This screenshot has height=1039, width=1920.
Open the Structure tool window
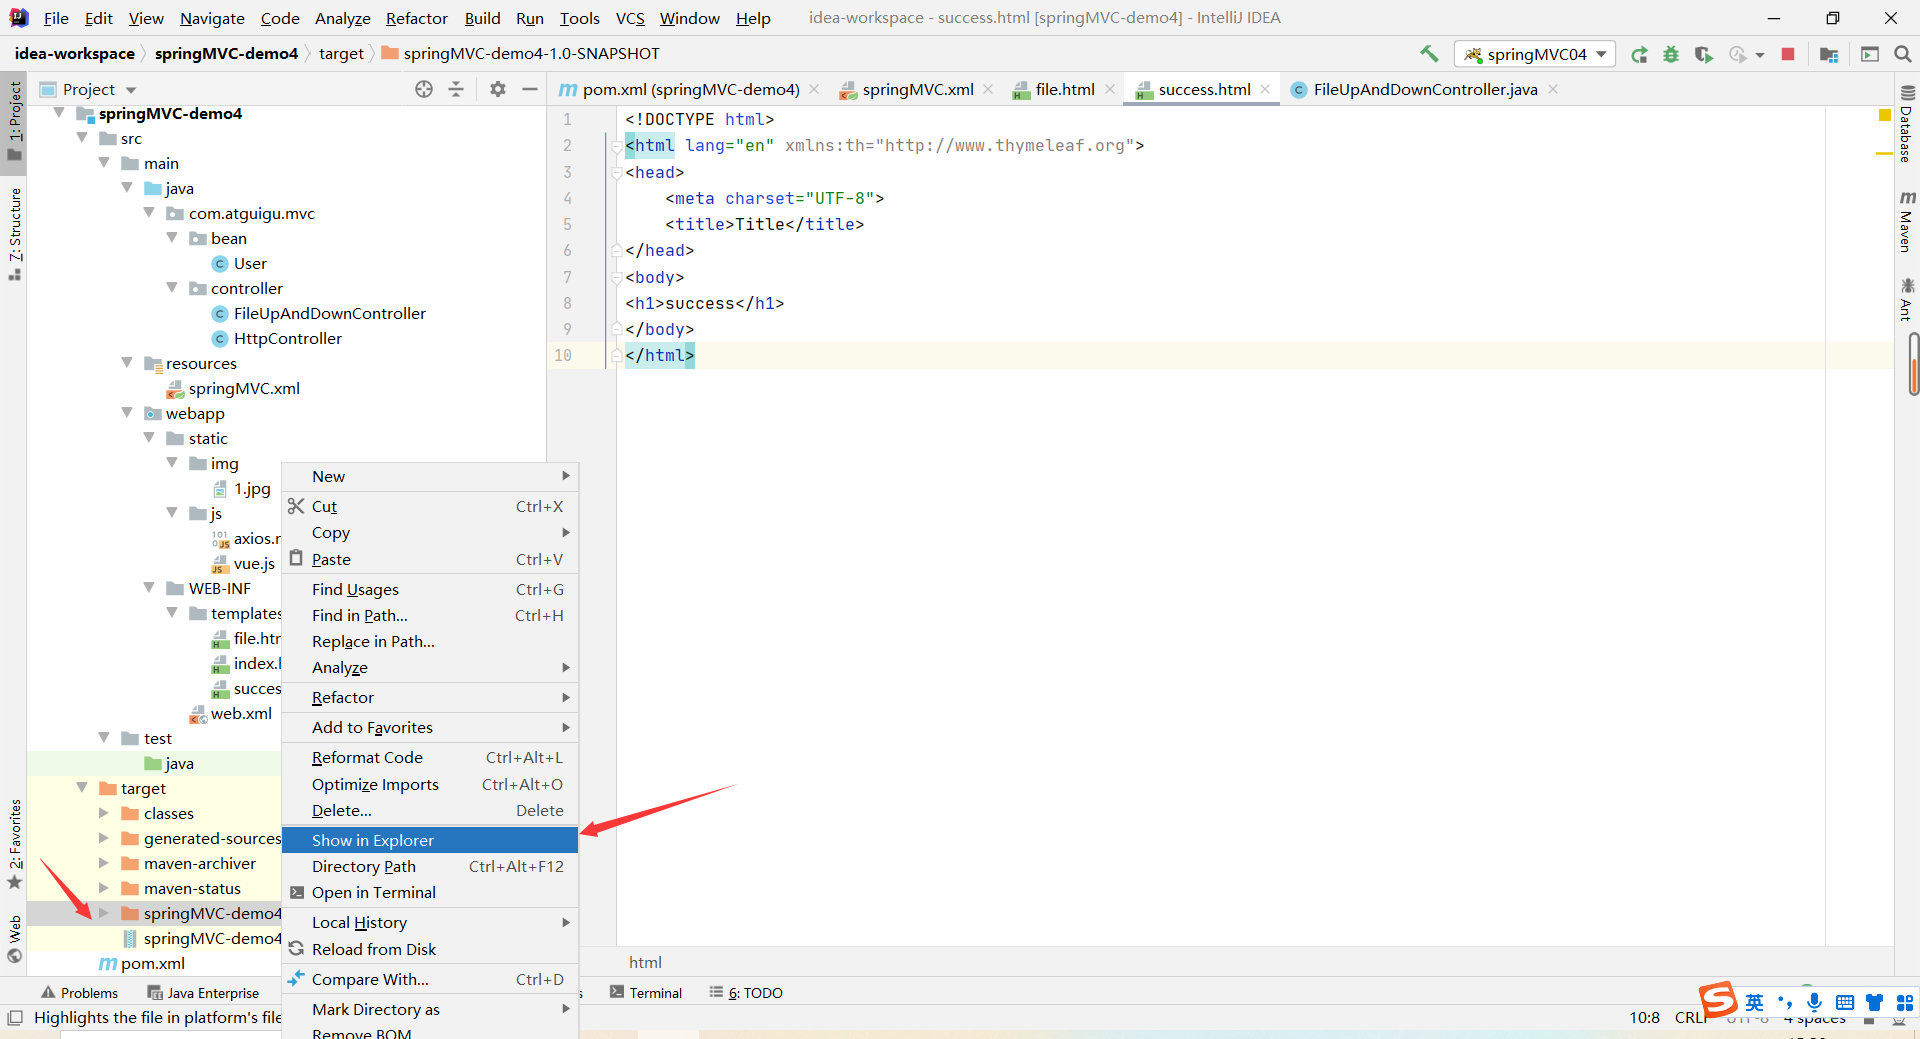pos(14,234)
